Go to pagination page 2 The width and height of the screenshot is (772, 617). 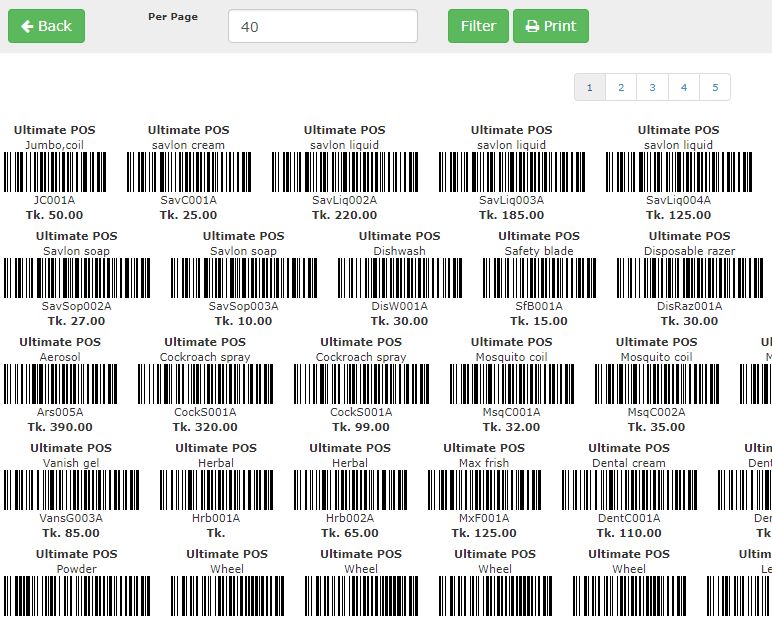click(x=621, y=87)
